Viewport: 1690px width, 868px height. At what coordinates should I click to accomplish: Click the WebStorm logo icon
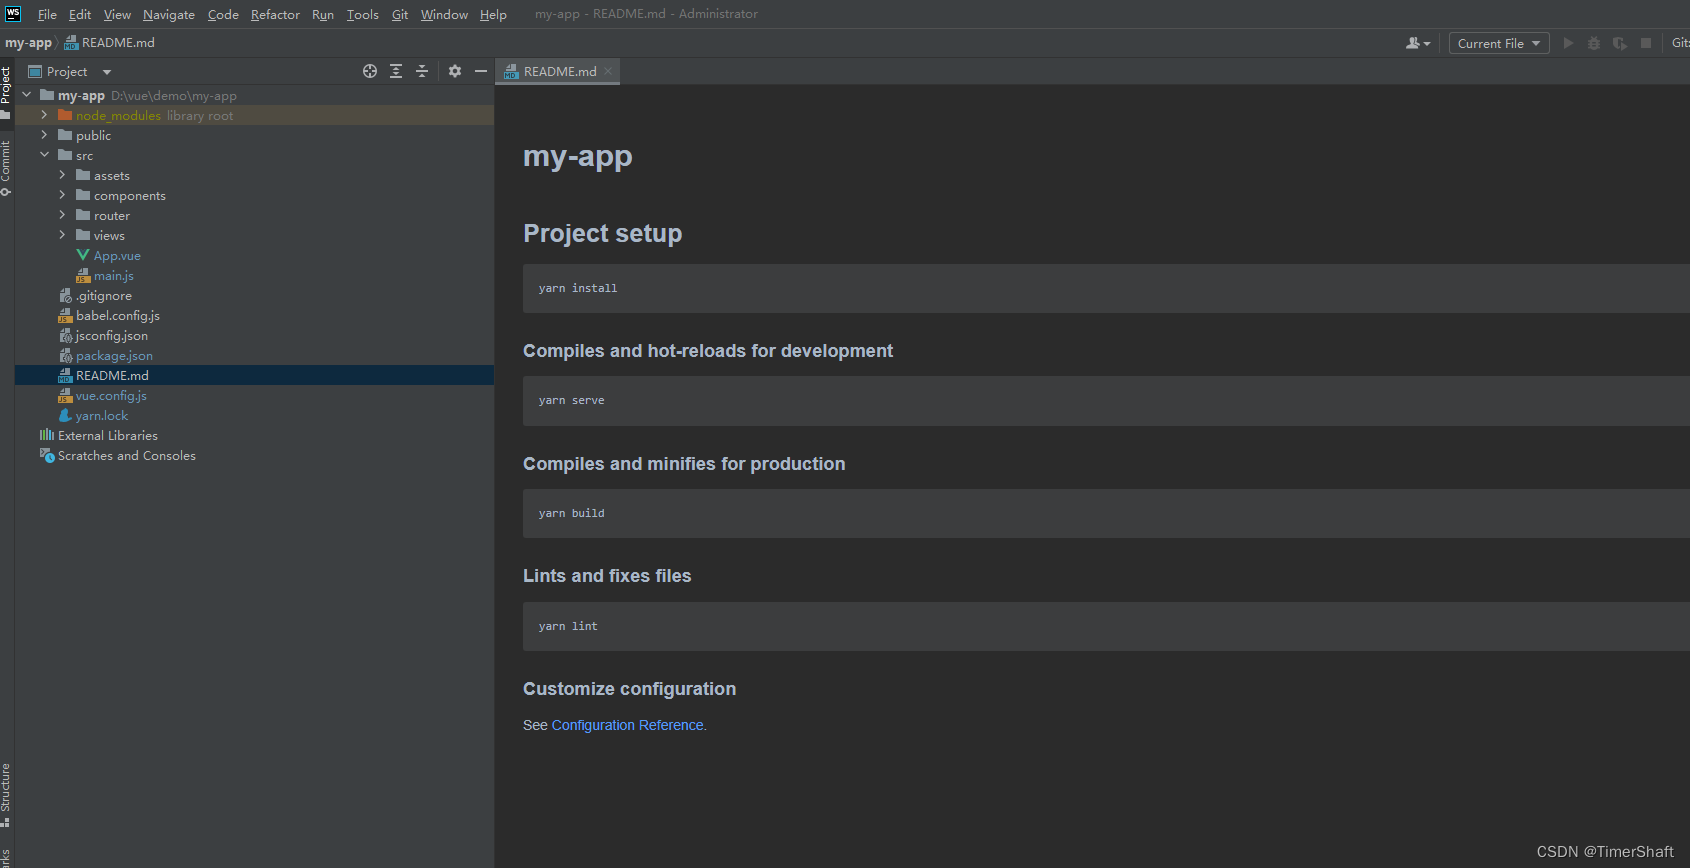click(x=13, y=14)
